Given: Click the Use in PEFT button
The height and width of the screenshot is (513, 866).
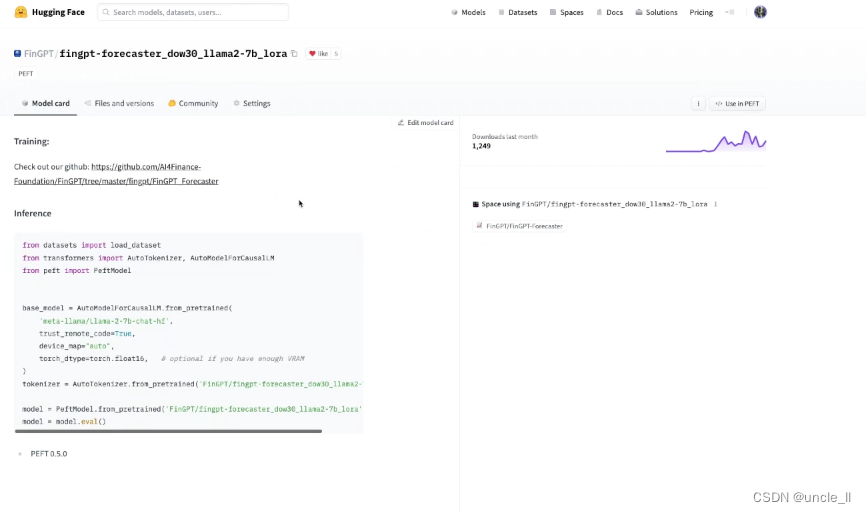Looking at the screenshot, I should pyautogui.click(x=737, y=103).
